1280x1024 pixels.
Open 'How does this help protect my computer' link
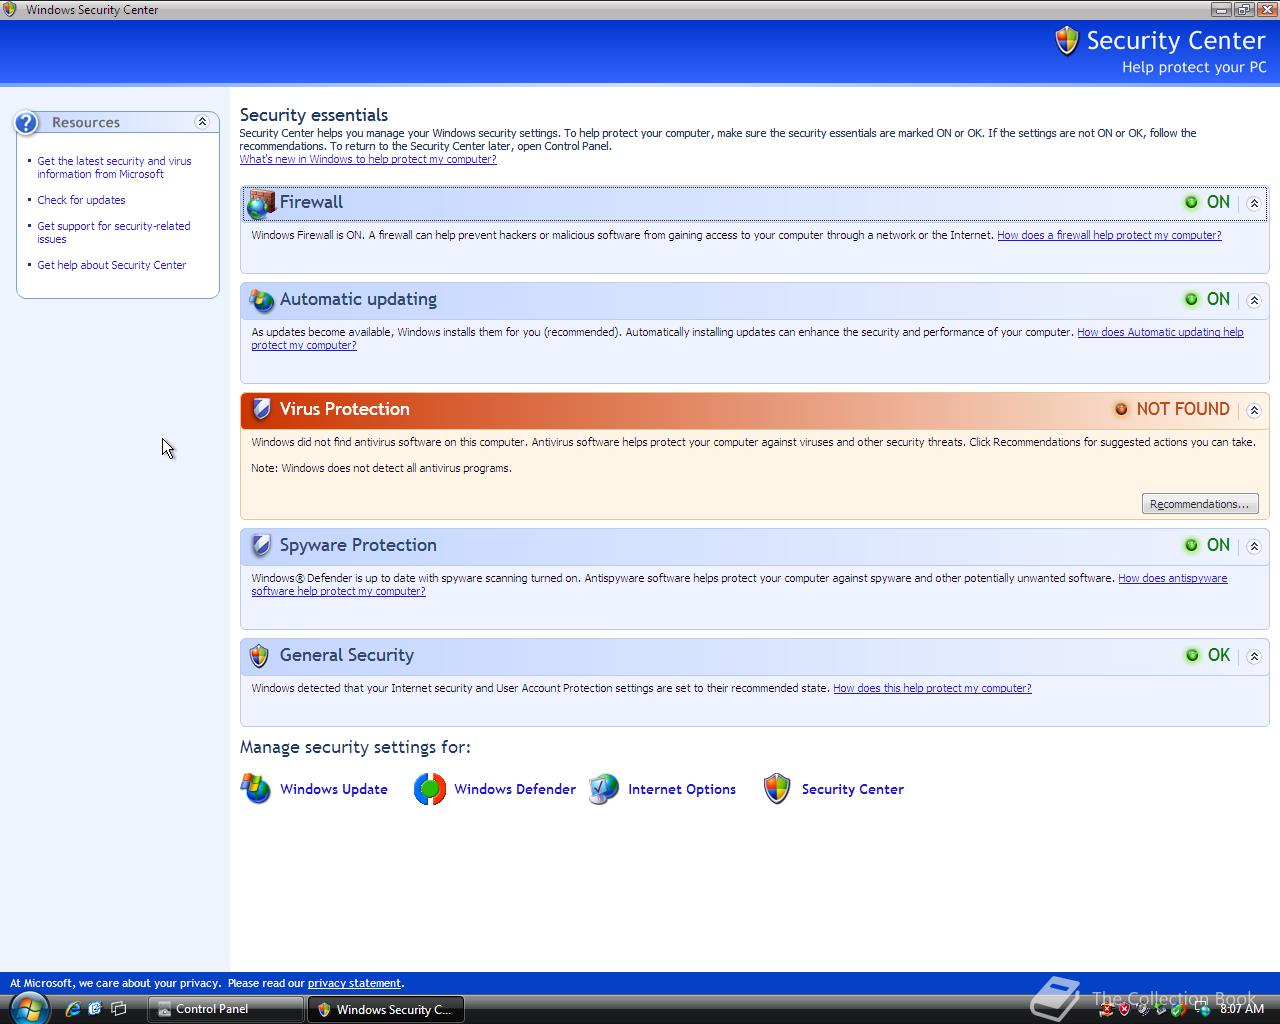(x=932, y=688)
